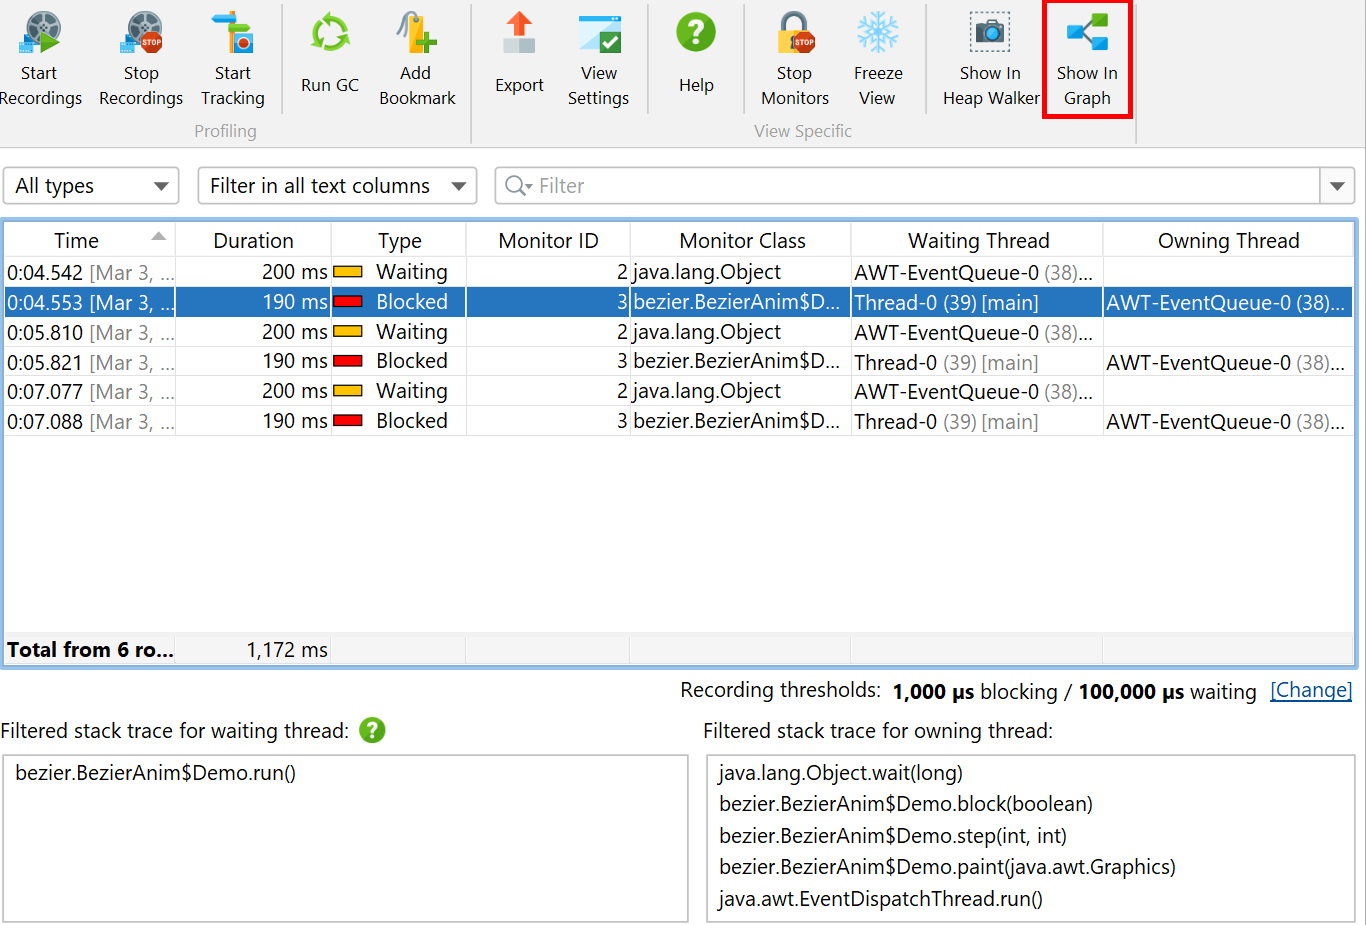
Task: Select java.lang.Object.wait(long) stack frame
Action: click(x=841, y=773)
